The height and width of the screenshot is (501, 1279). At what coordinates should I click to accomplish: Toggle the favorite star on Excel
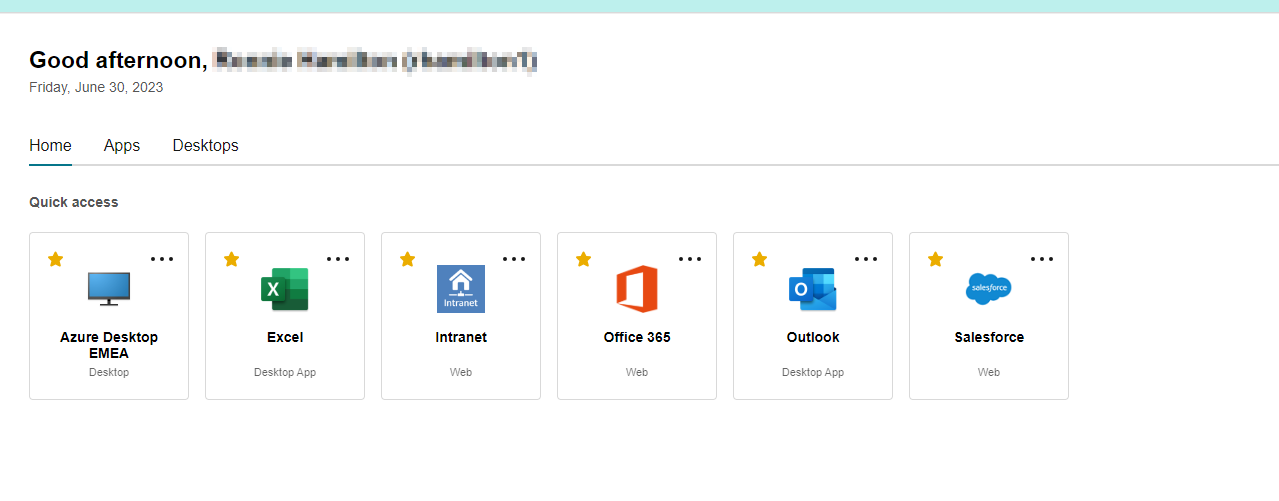(x=232, y=259)
